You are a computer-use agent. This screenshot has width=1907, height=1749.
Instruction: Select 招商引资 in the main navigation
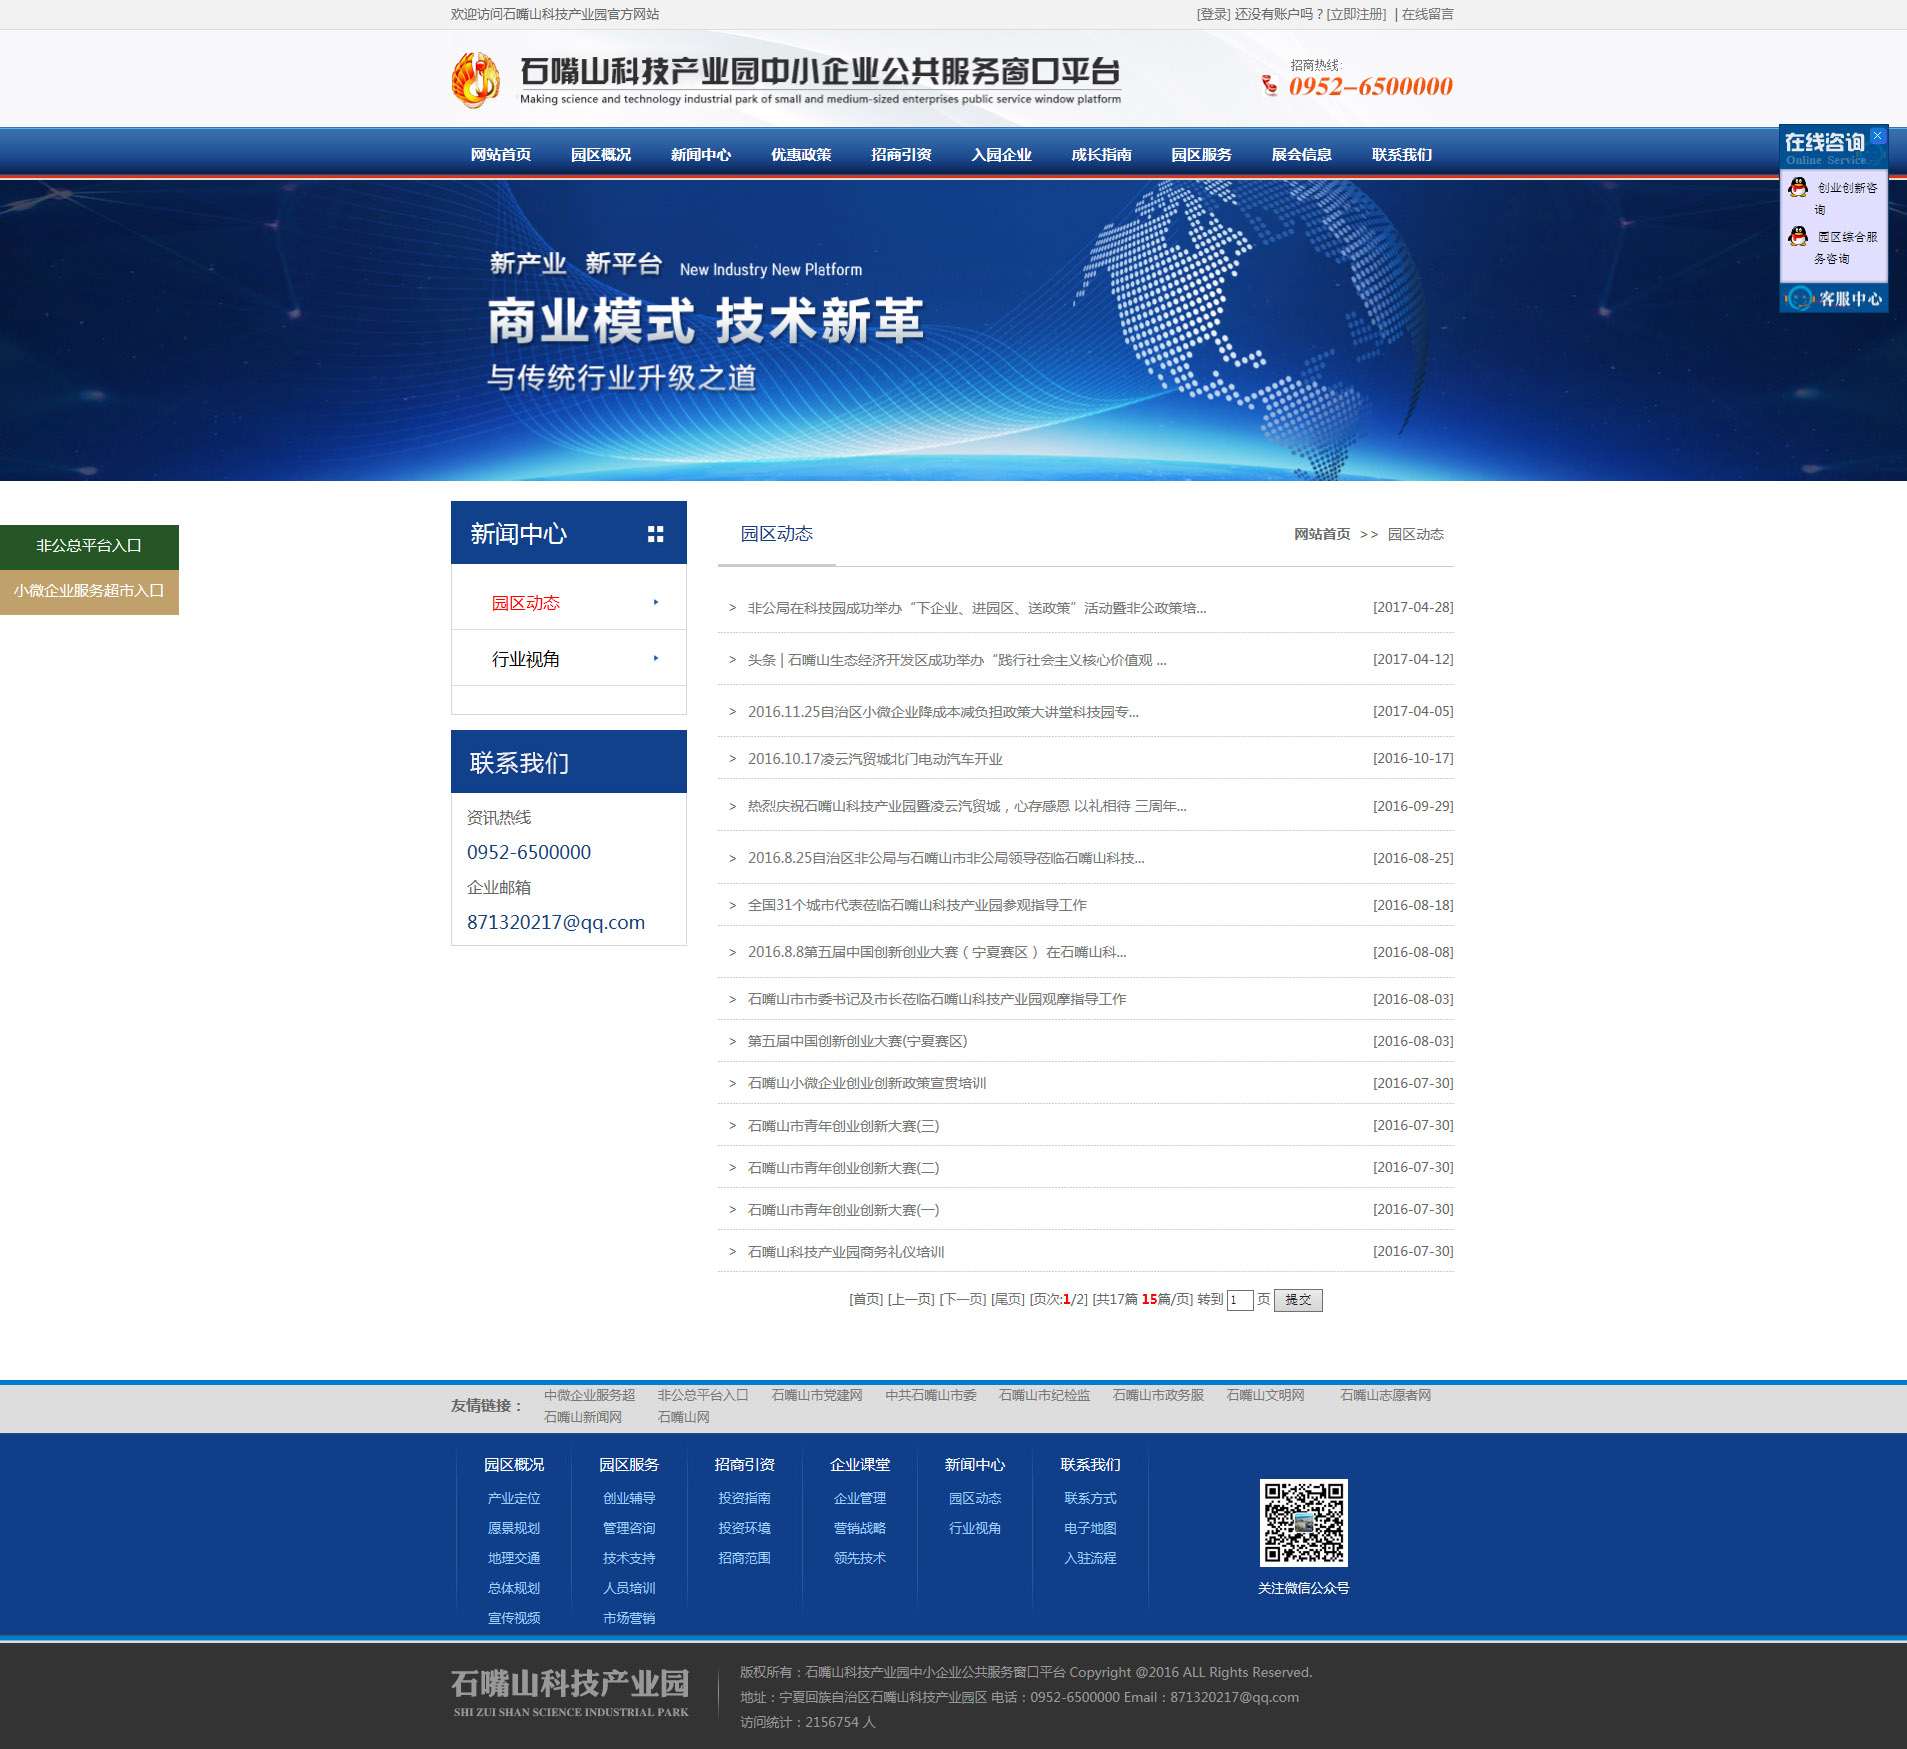tap(900, 155)
